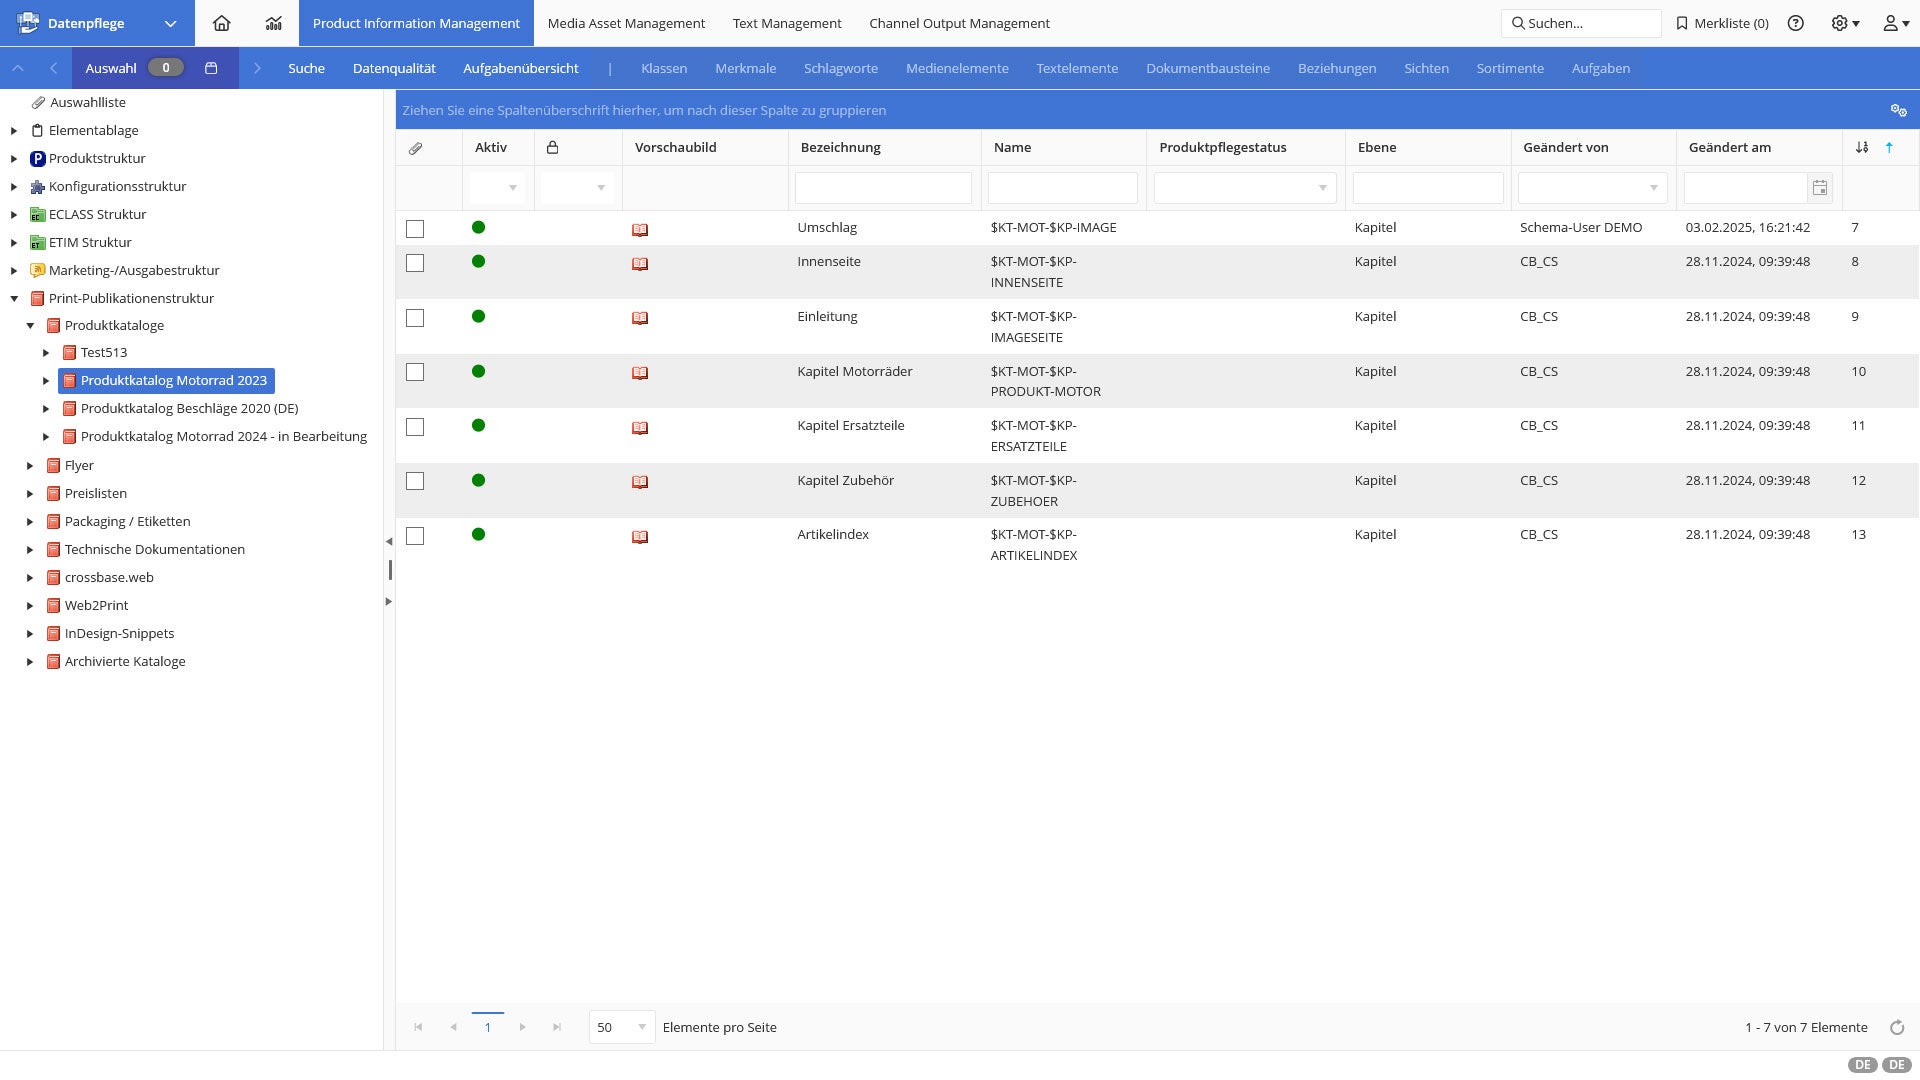Tick the Artikelindex row checkbox
Image resolution: width=1920 pixels, height=1080 pixels.
pos(415,536)
